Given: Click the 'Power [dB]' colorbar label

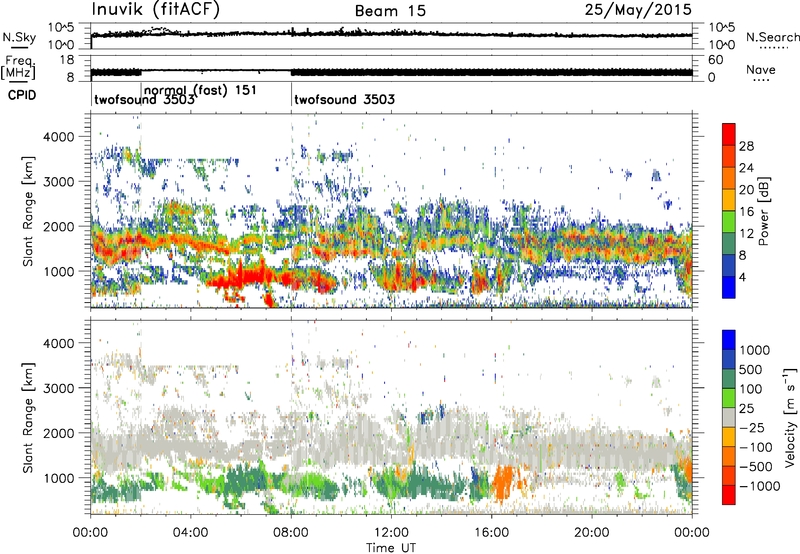Looking at the screenshot, I should (x=763, y=211).
